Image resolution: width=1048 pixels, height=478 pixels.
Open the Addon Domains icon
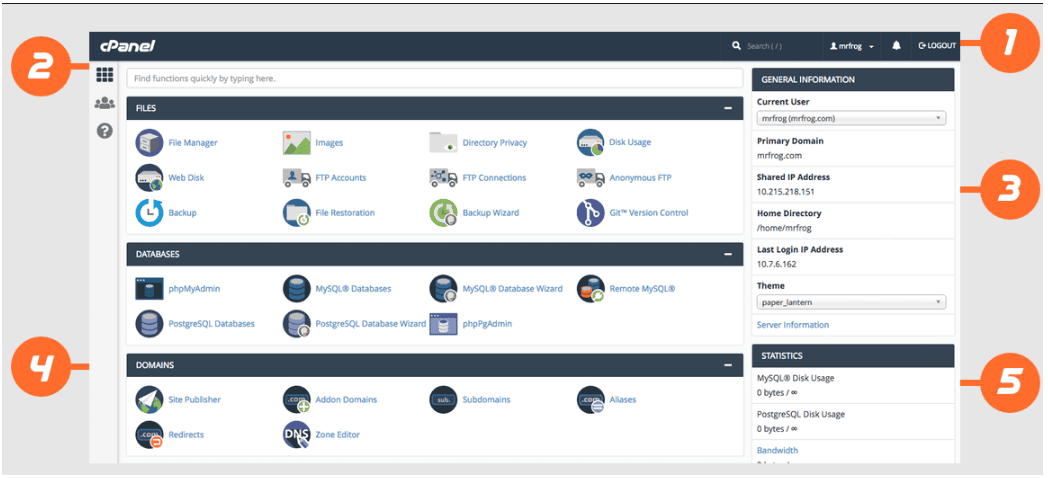click(x=297, y=400)
